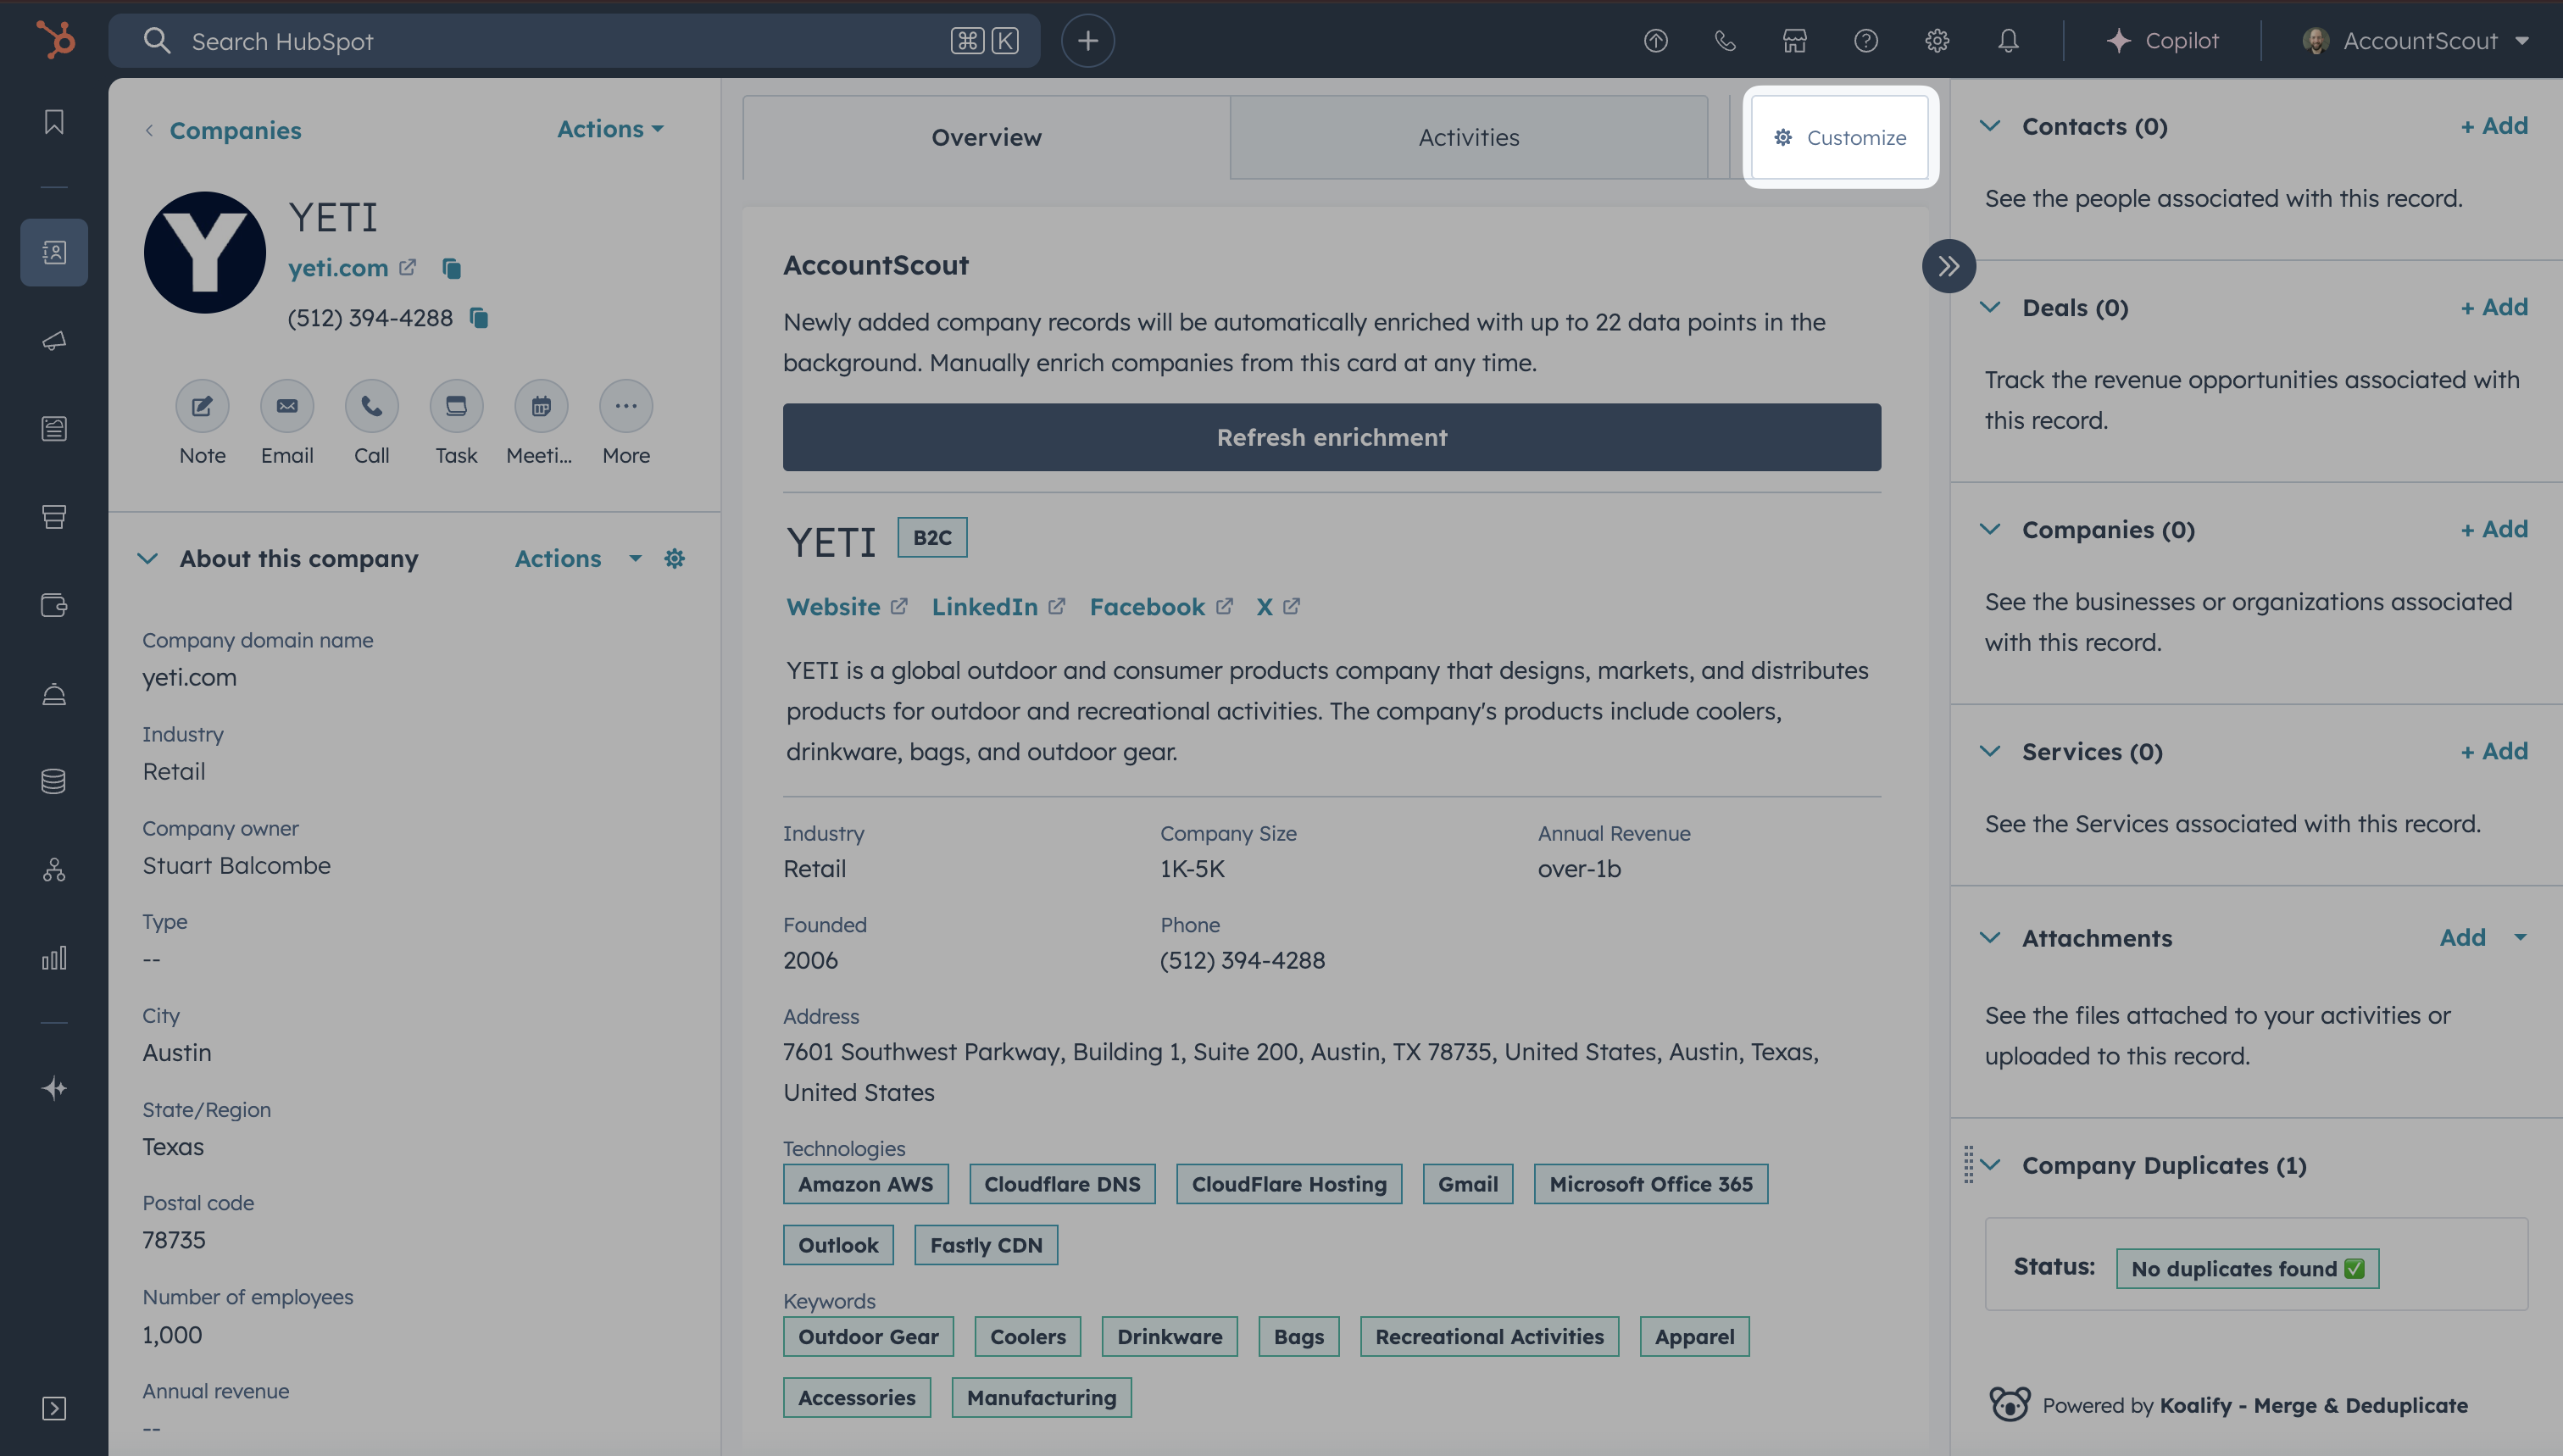
Task: Click the create new plus button
Action: (x=1088, y=41)
